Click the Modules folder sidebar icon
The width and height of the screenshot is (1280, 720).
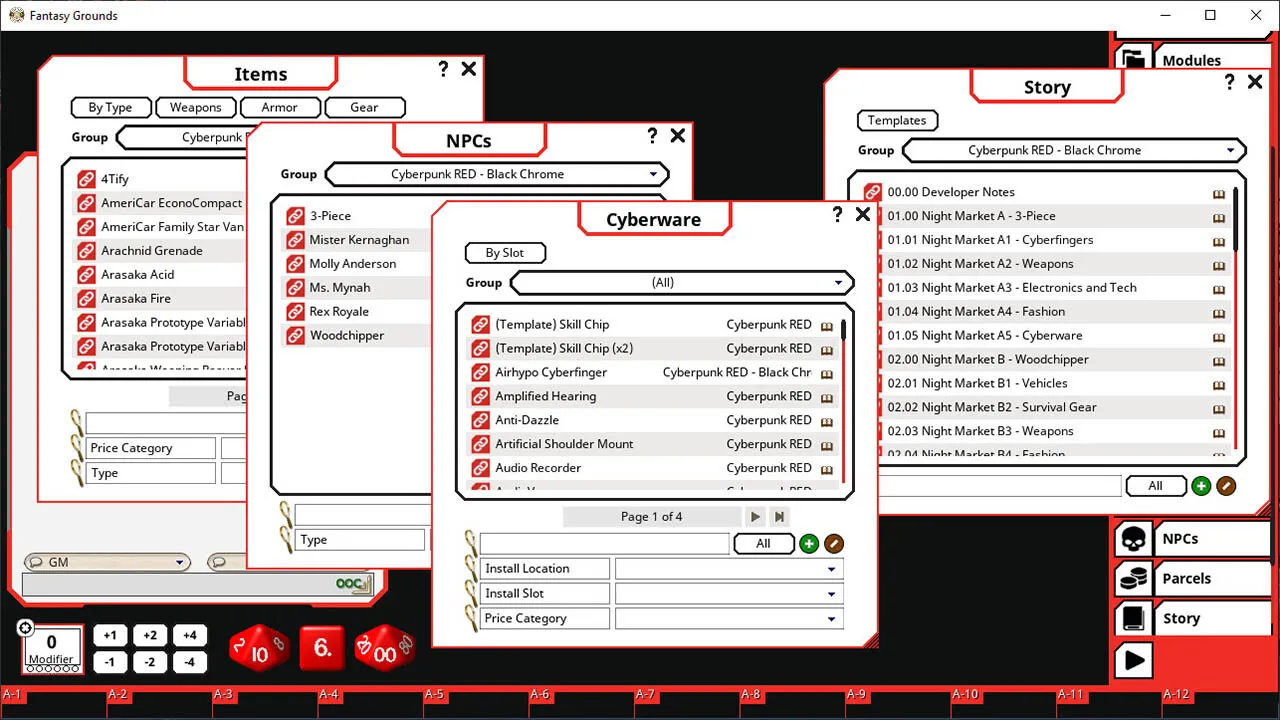tap(1132, 58)
